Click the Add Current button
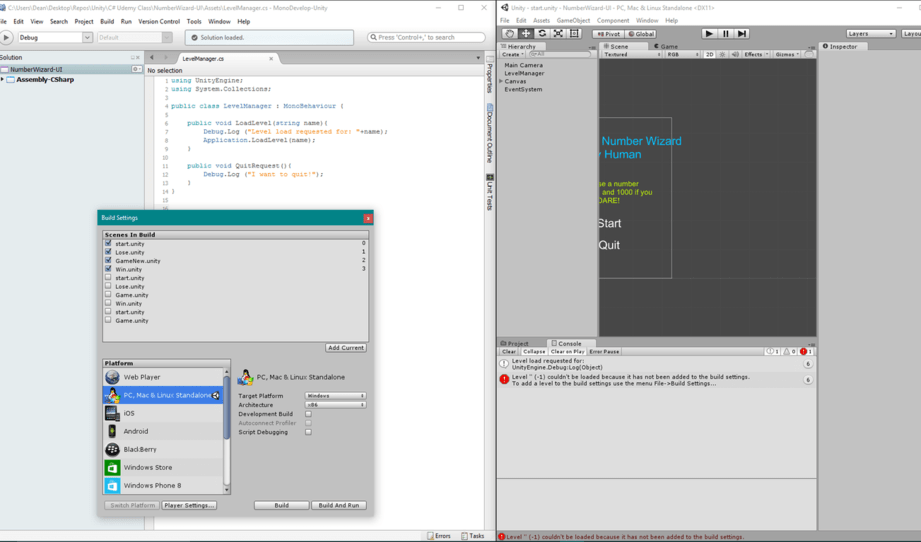This screenshot has width=921, height=542. [346, 348]
